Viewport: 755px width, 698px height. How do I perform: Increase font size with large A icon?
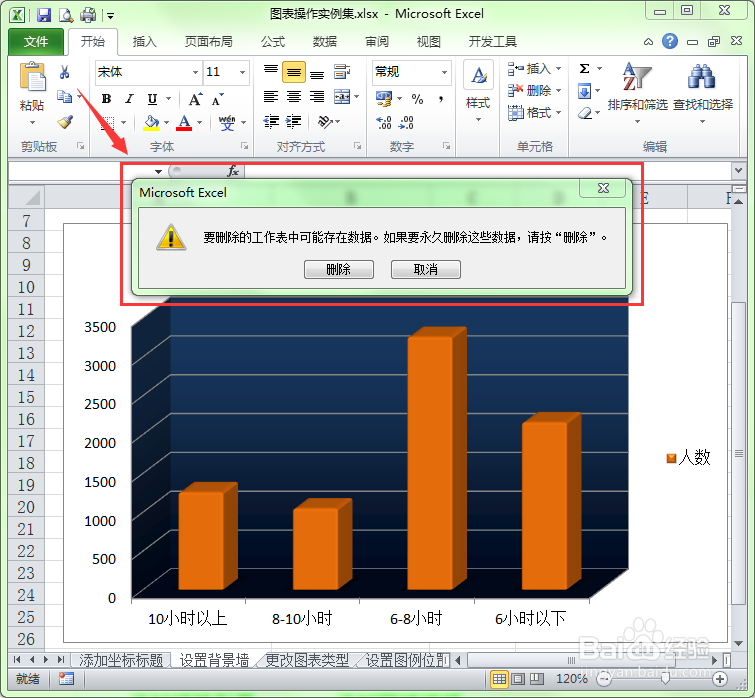[x=195, y=99]
